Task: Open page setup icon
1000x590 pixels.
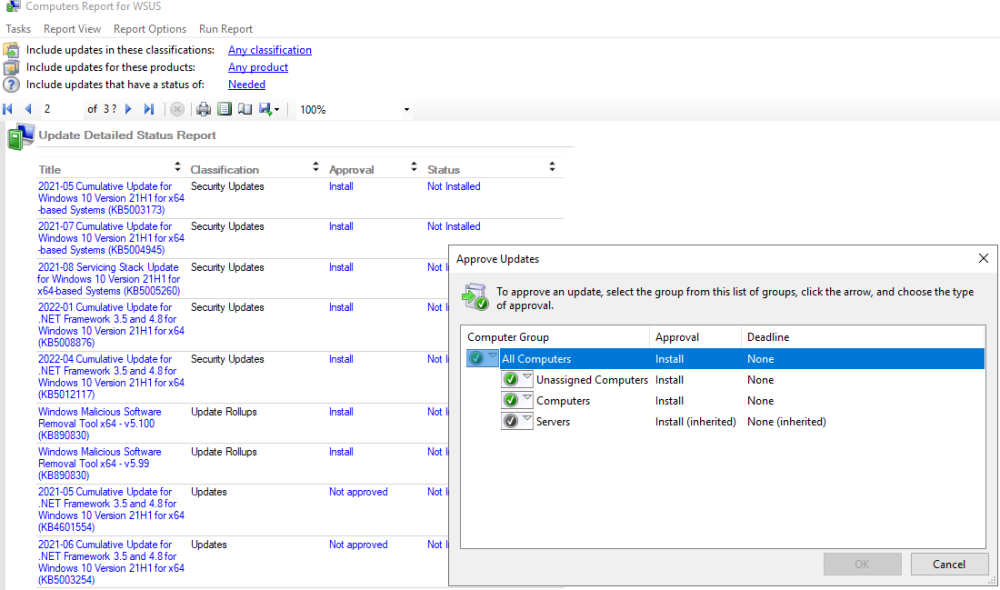Action: 245,109
